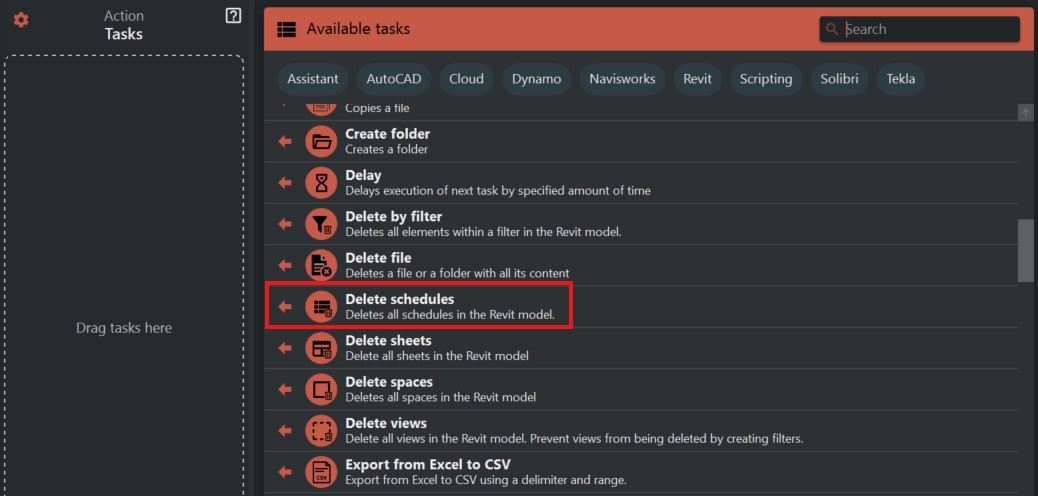Select the Create folder task title
This screenshot has width=1038, height=496.
(387, 134)
